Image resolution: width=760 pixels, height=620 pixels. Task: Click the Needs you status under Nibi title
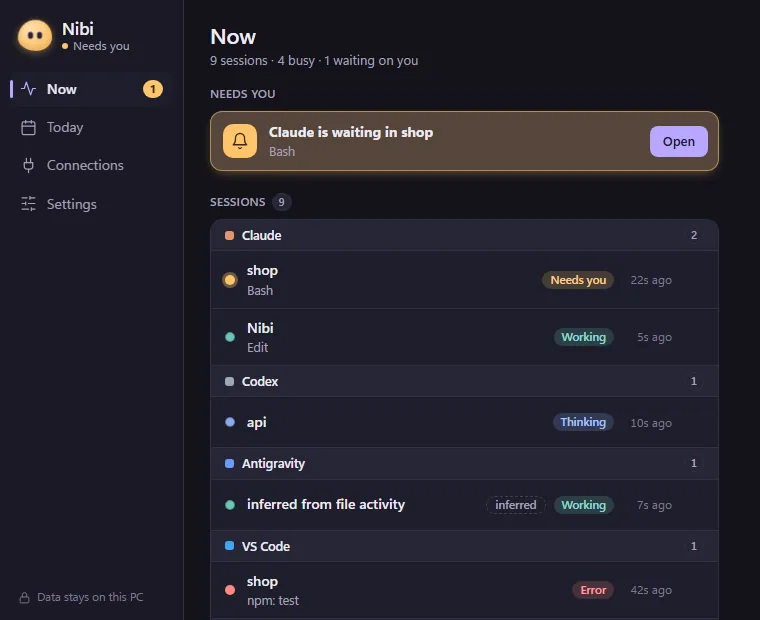coord(96,46)
